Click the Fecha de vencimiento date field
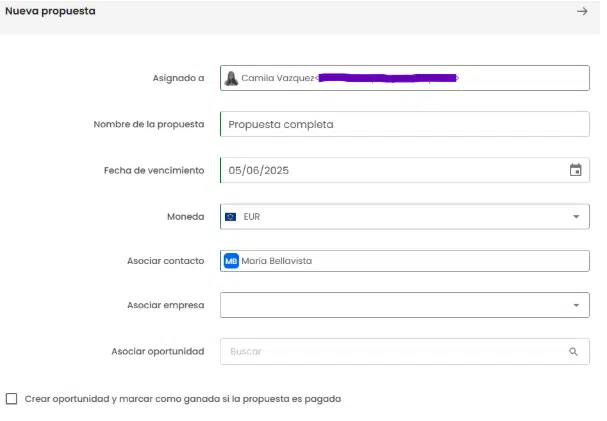Image resolution: width=607 pixels, height=421 pixels. click(x=405, y=170)
